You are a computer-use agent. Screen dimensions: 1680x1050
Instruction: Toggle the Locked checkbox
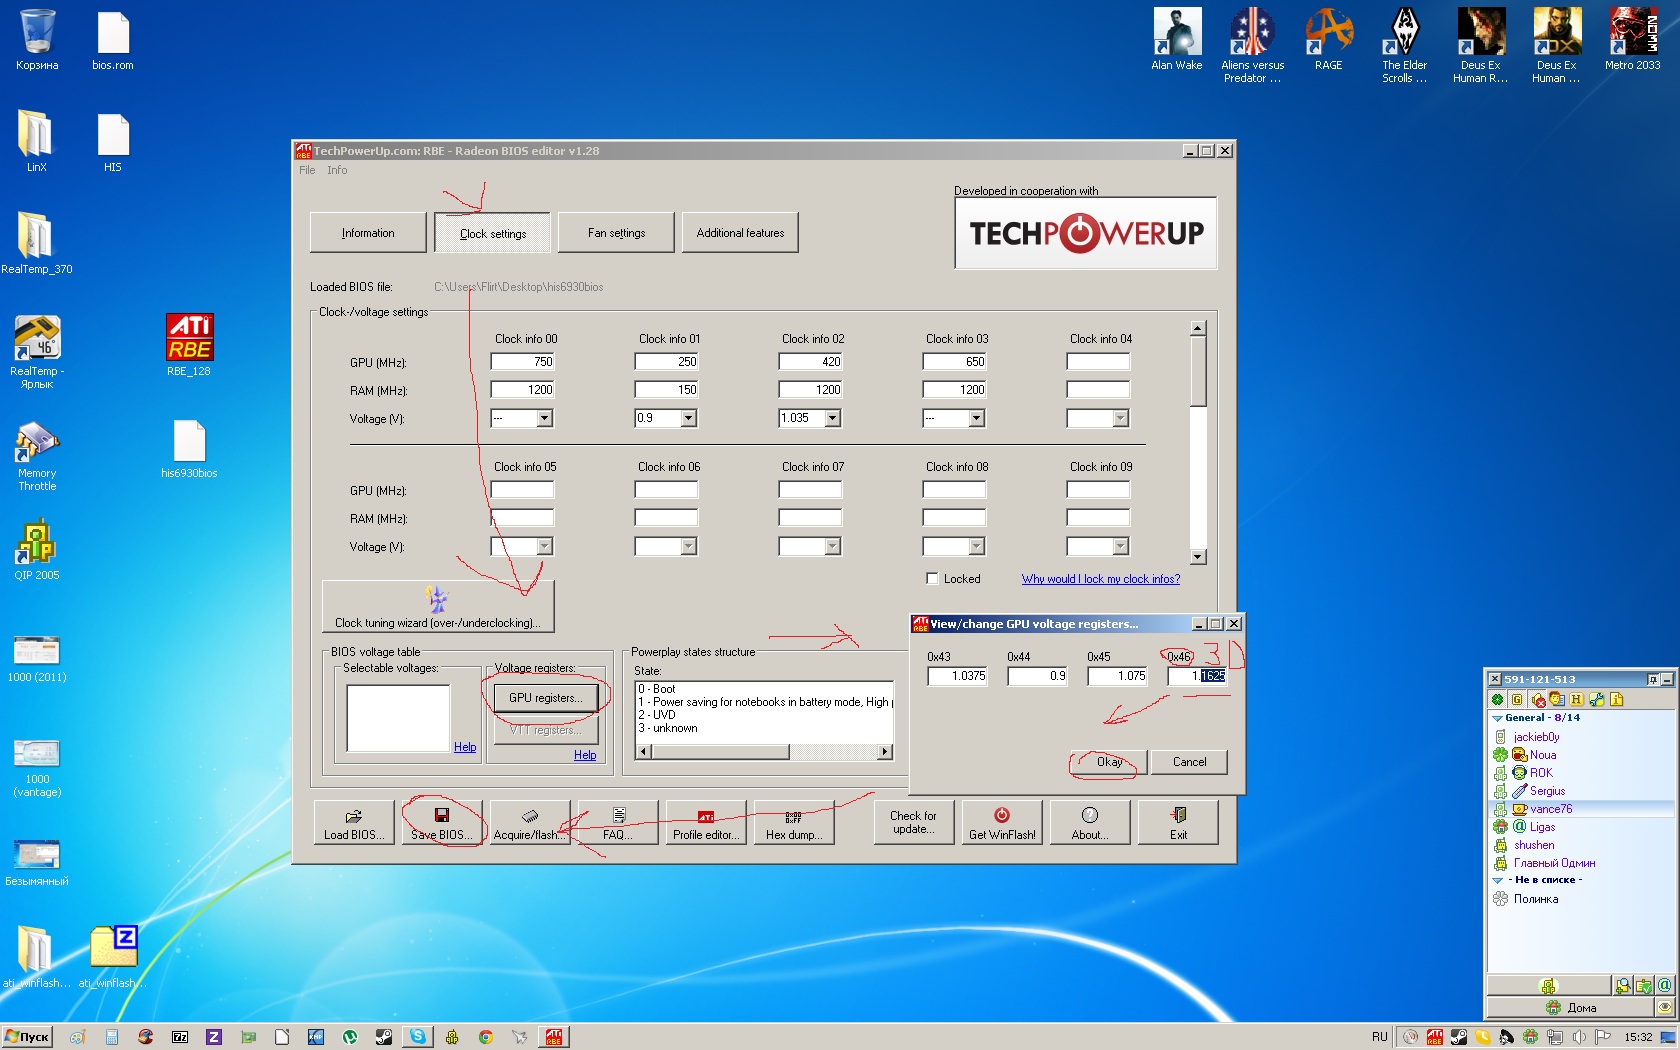(x=932, y=578)
